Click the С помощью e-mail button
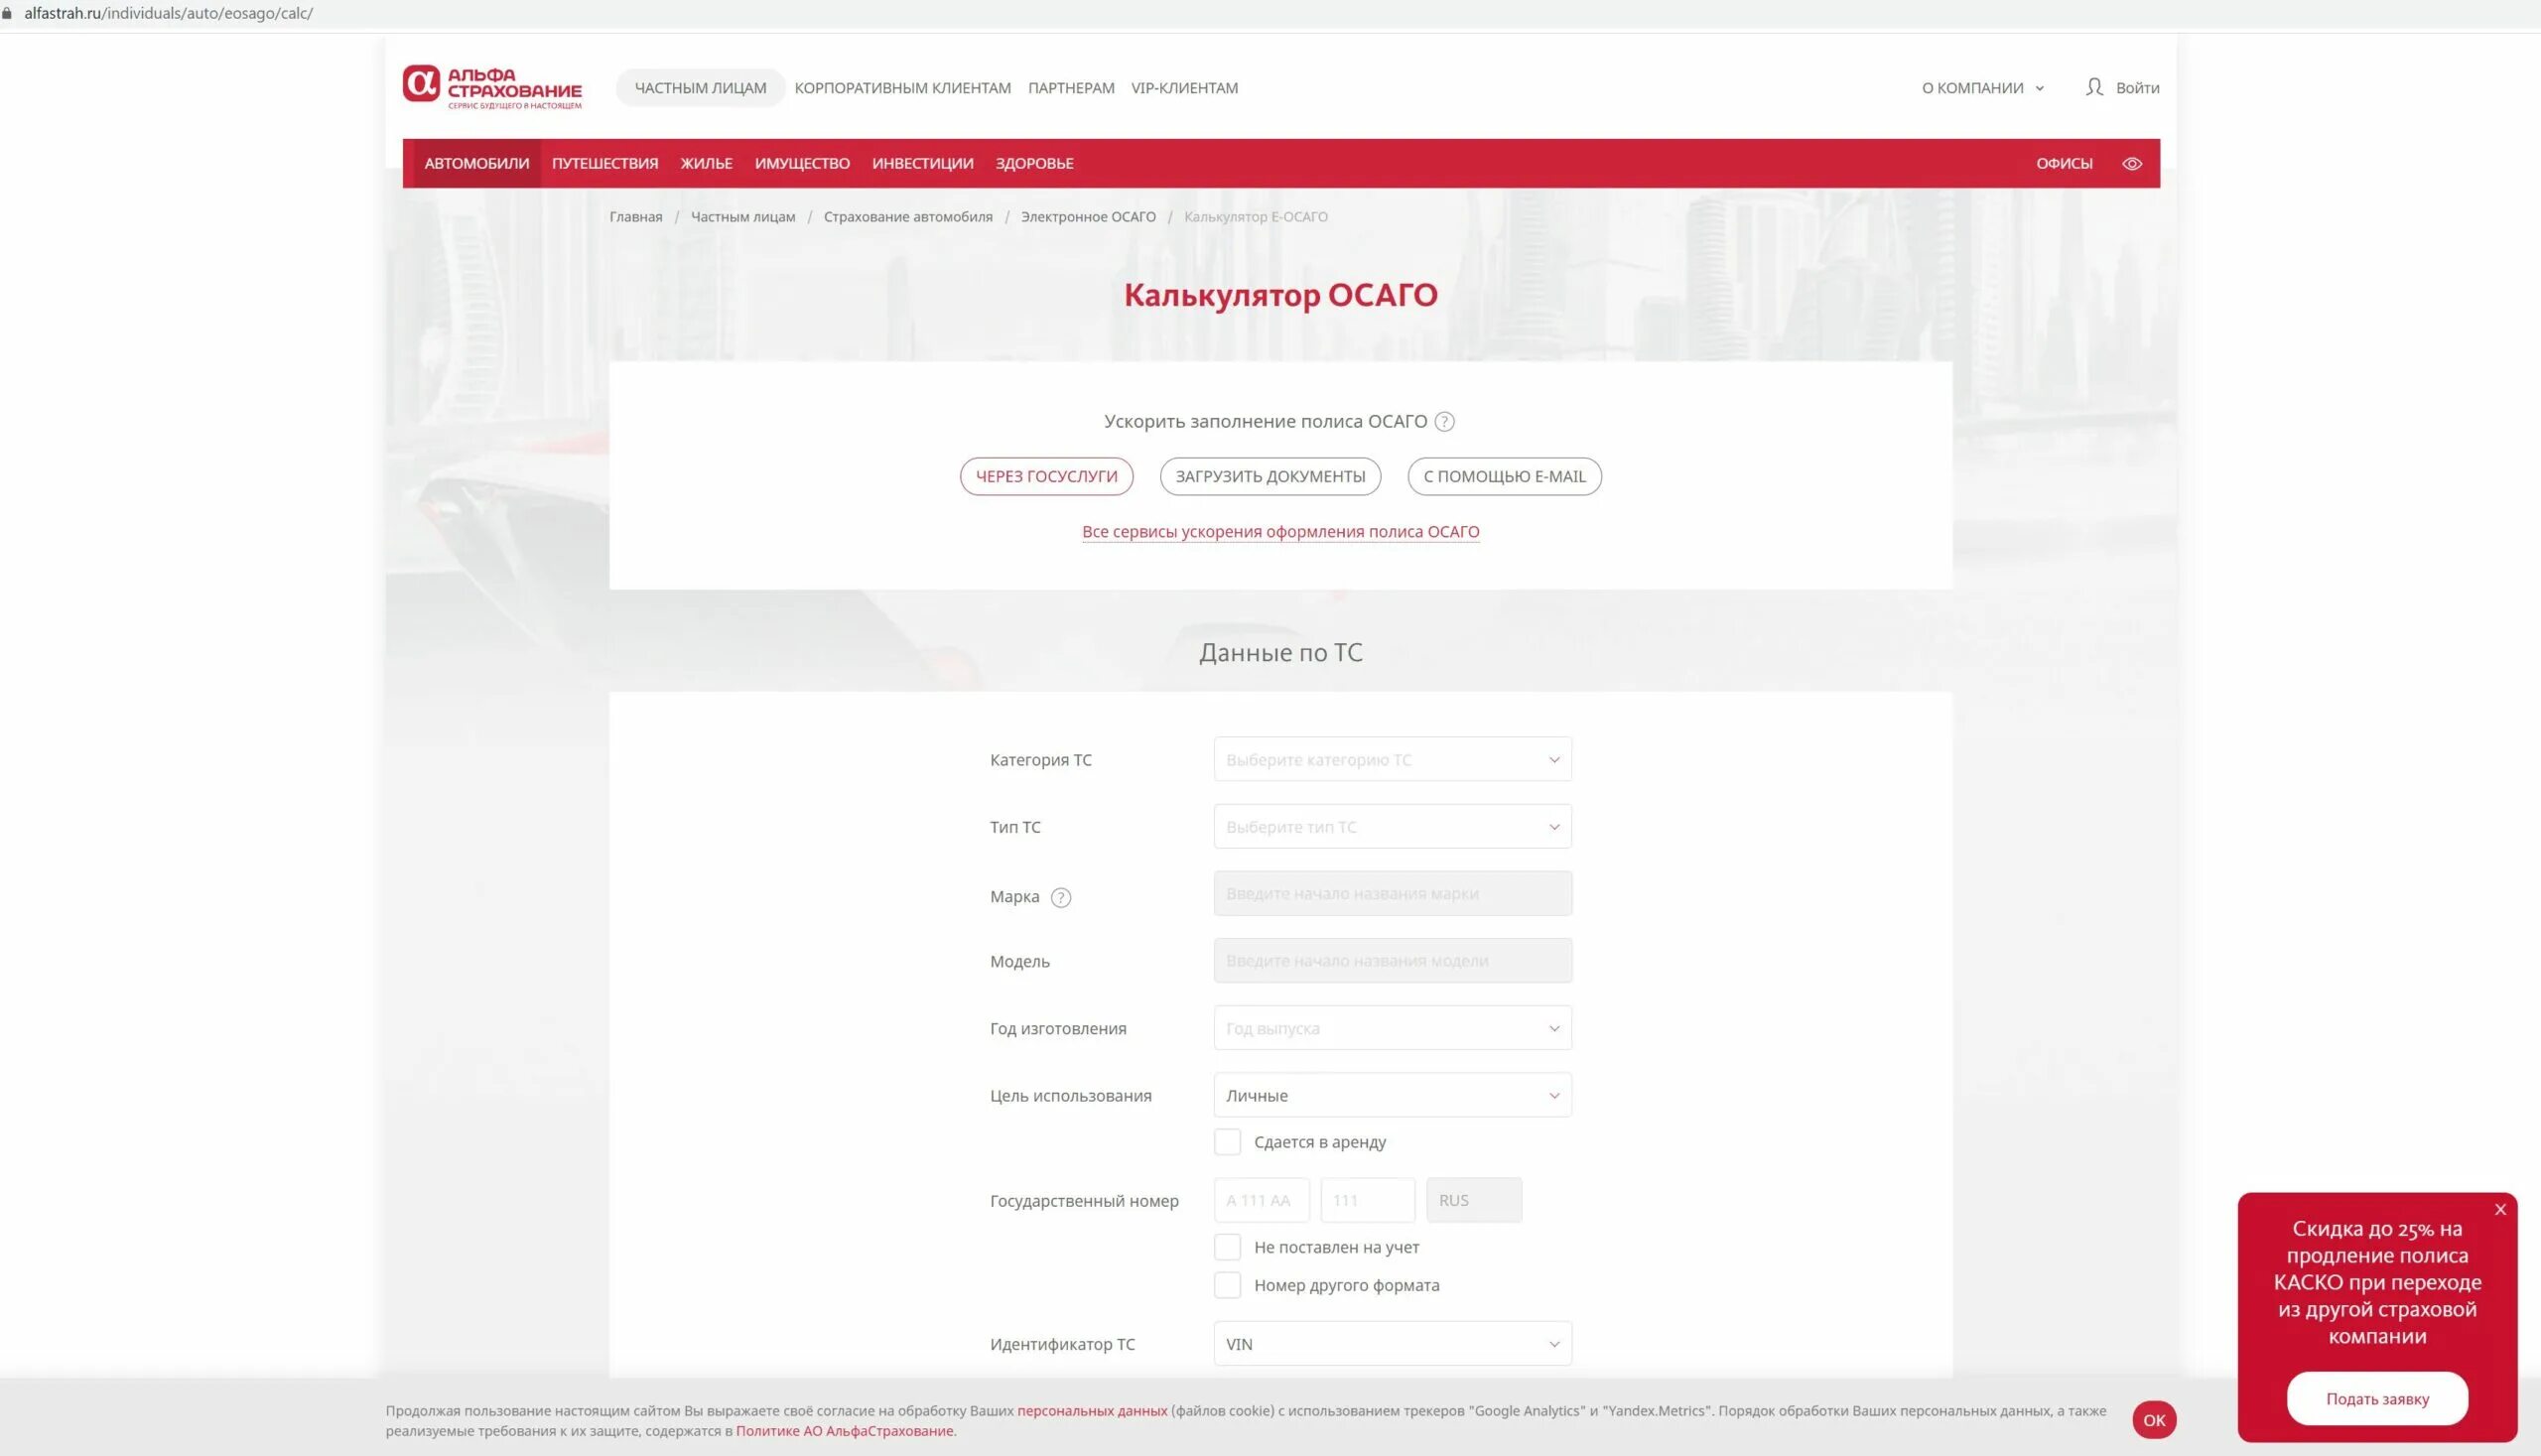The width and height of the screenshot is (2541, 1456). 1504,476
